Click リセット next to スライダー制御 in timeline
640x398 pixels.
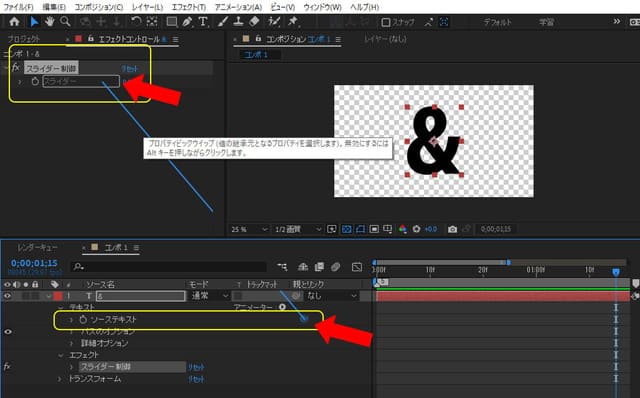point(196,367)
